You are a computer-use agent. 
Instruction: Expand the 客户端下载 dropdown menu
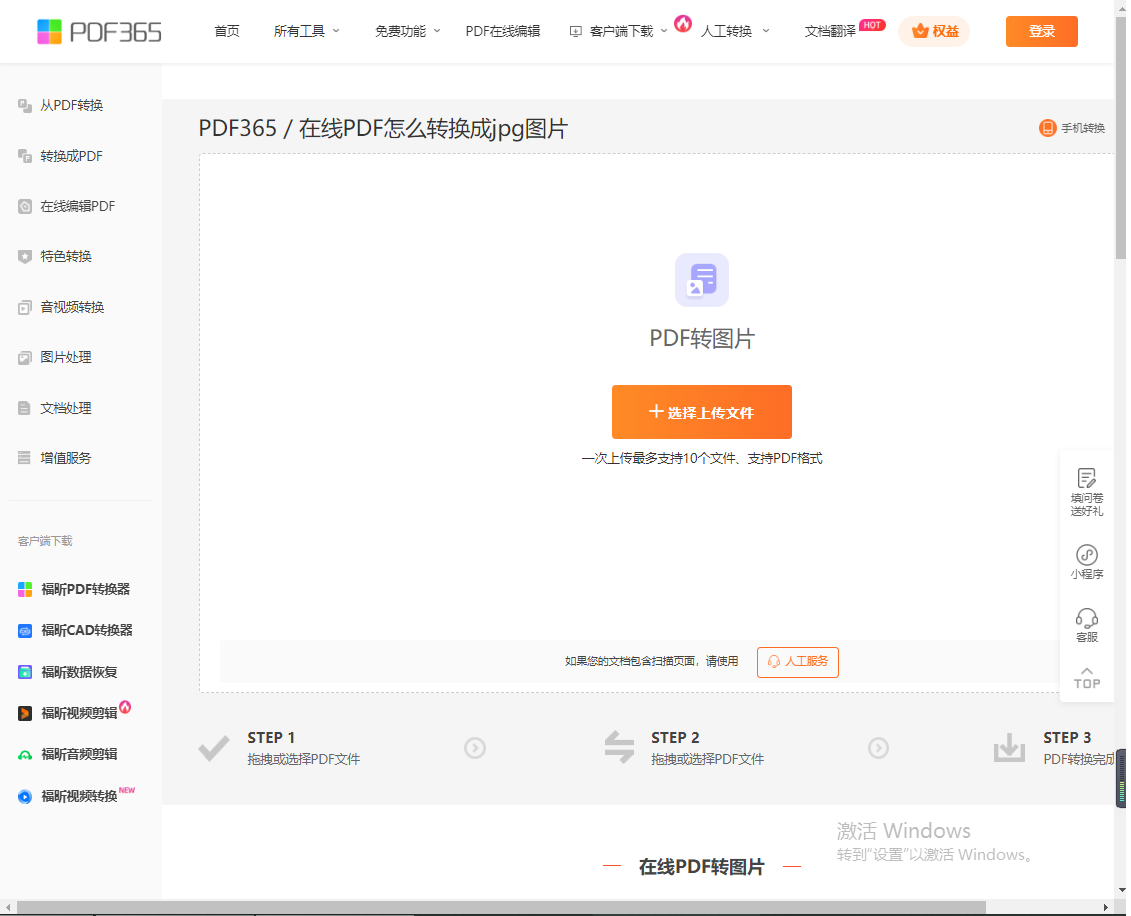[619, 32]
